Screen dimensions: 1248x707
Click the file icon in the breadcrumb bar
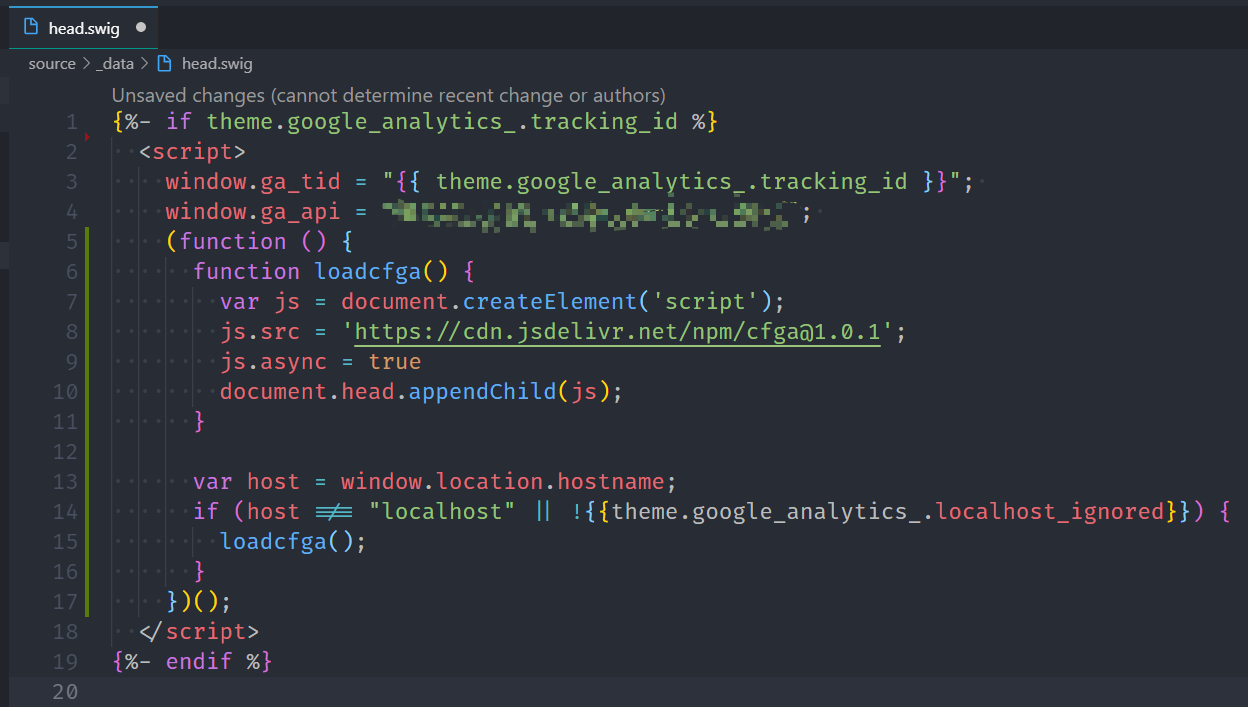point(165,63)
